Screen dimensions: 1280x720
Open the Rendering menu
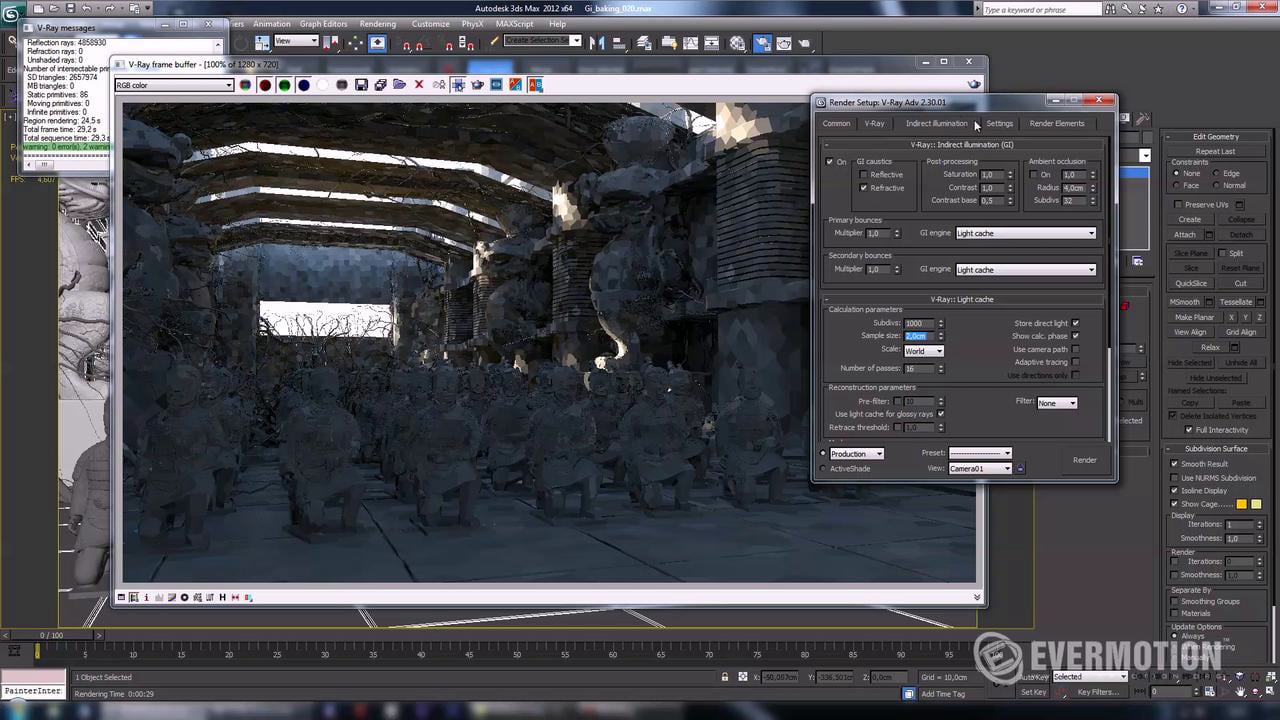(377, 24)
